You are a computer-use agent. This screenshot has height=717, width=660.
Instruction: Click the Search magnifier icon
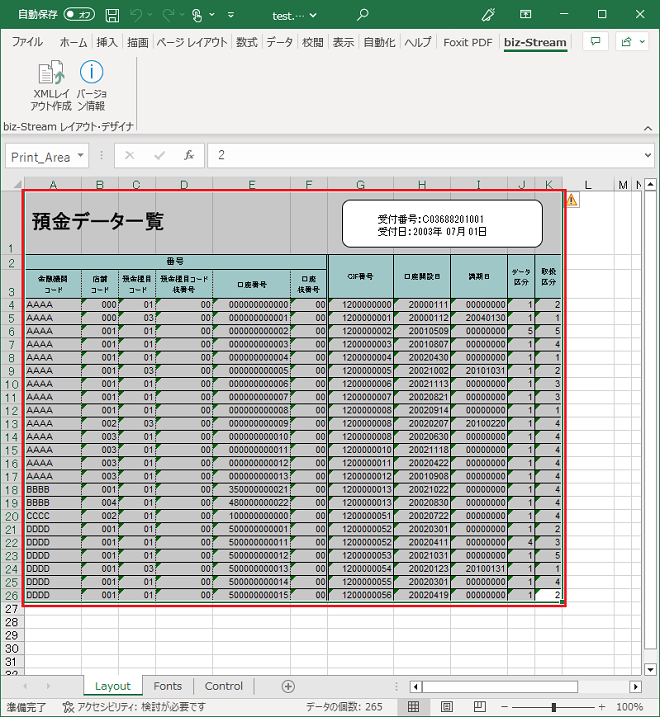point(362,15)
